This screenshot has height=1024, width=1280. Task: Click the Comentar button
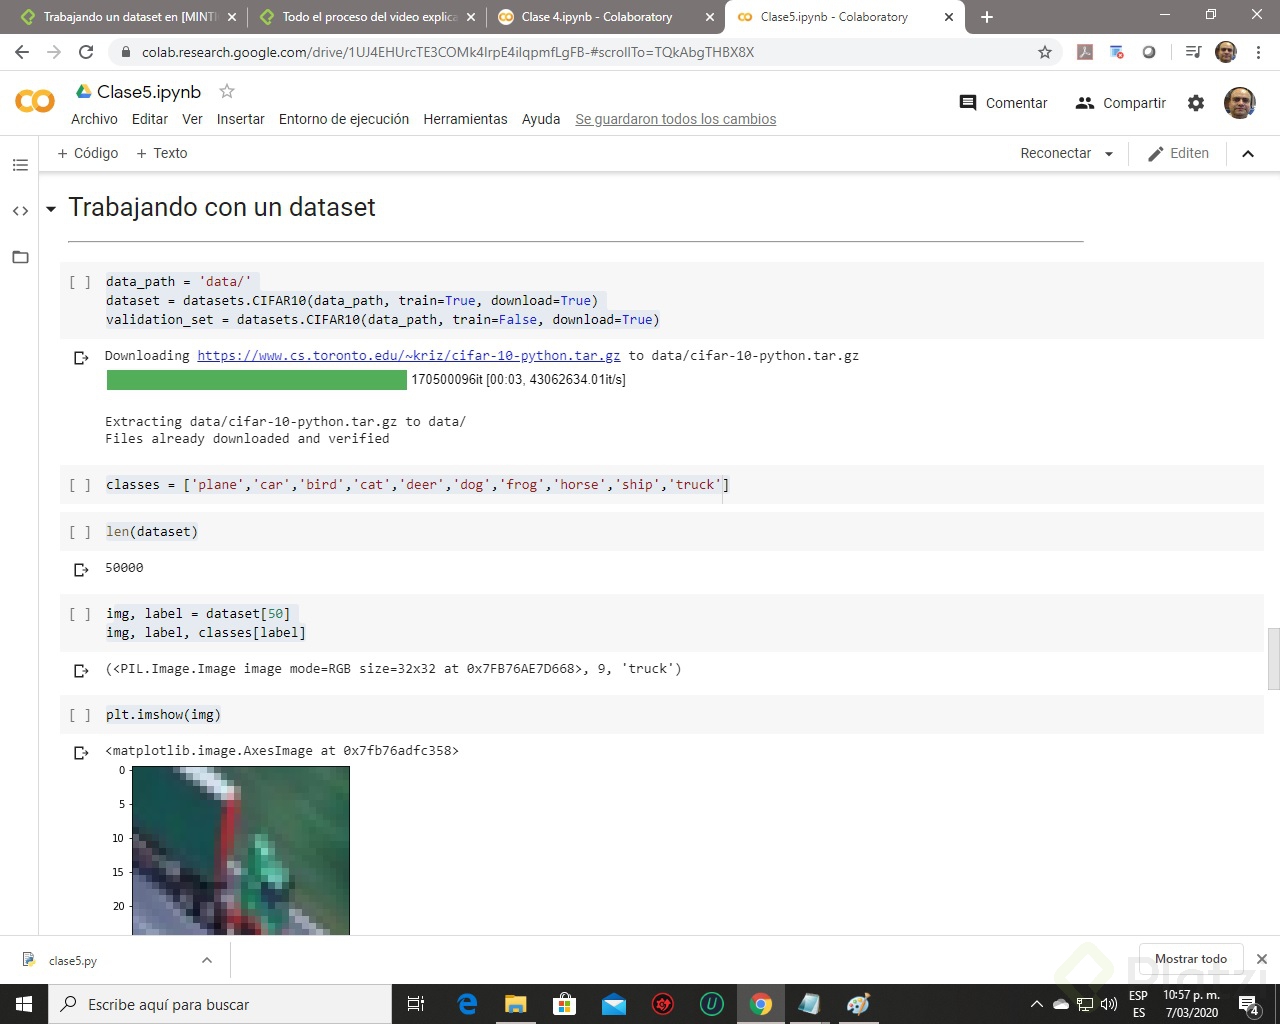pos(1003,103)
